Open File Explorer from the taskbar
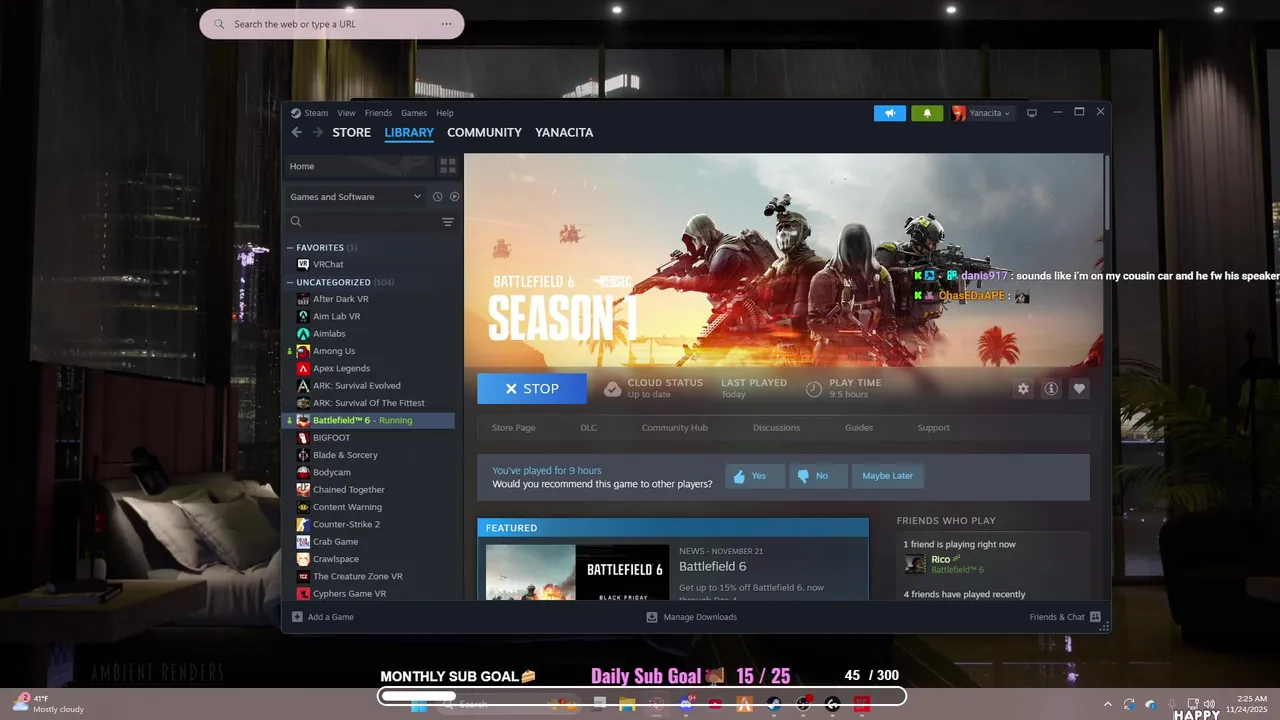The image size is (1280, 720). click(x=627, y=704)
